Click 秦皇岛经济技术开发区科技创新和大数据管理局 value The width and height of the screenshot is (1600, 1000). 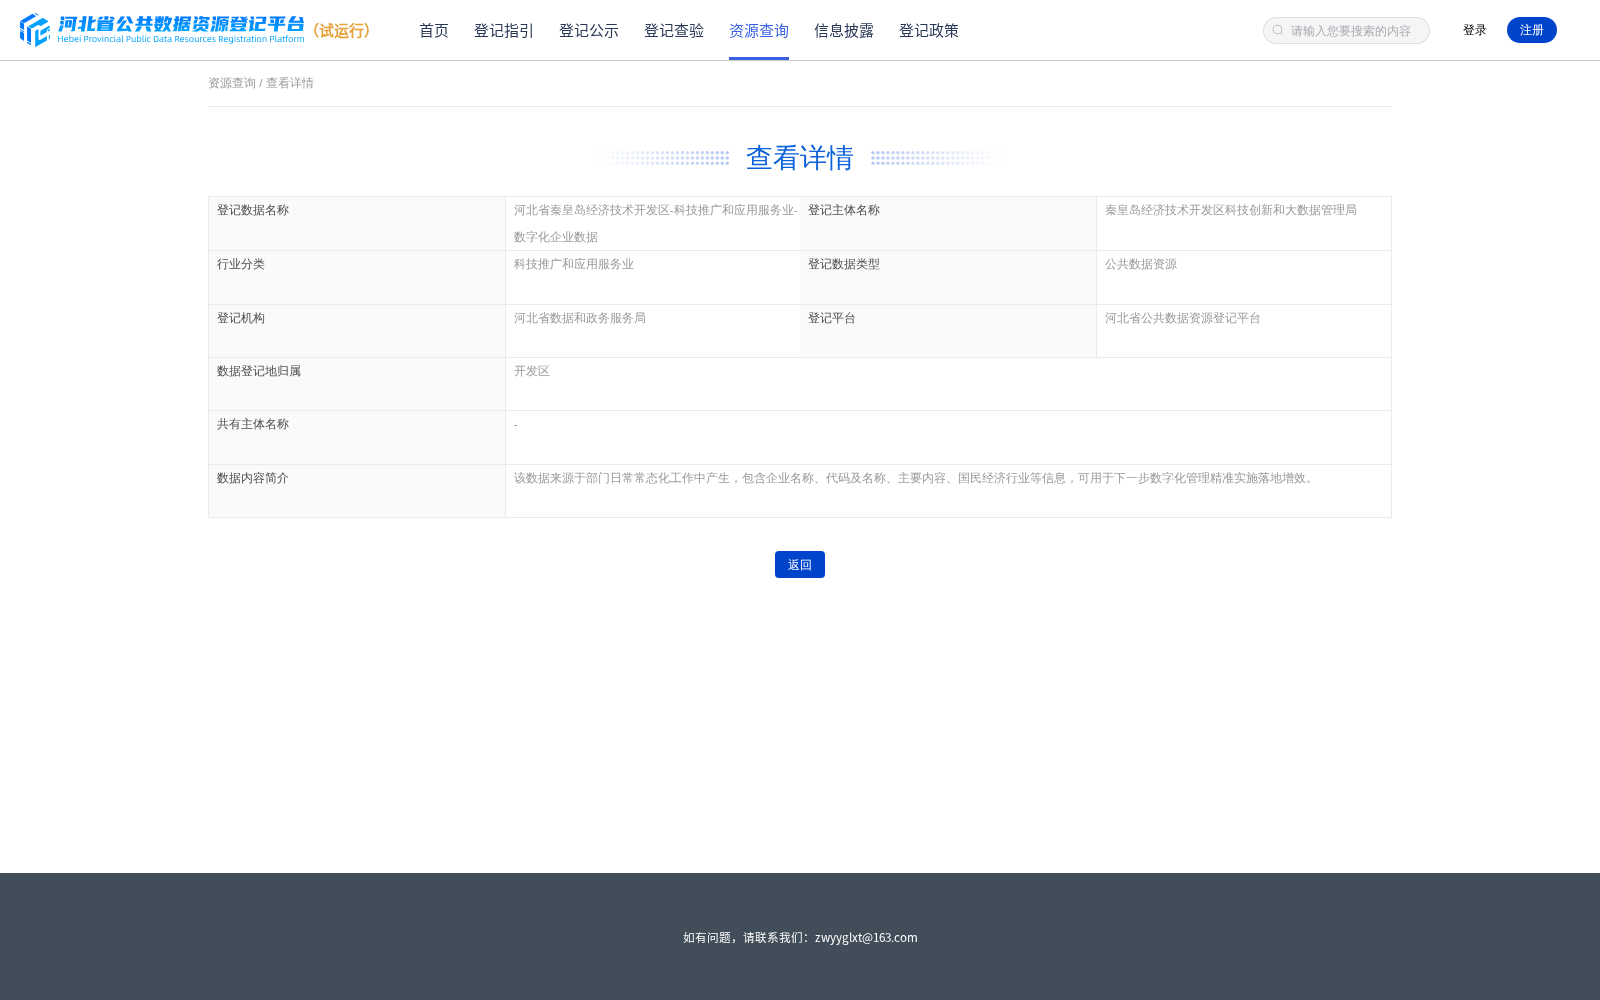(x=1231, y=210)
